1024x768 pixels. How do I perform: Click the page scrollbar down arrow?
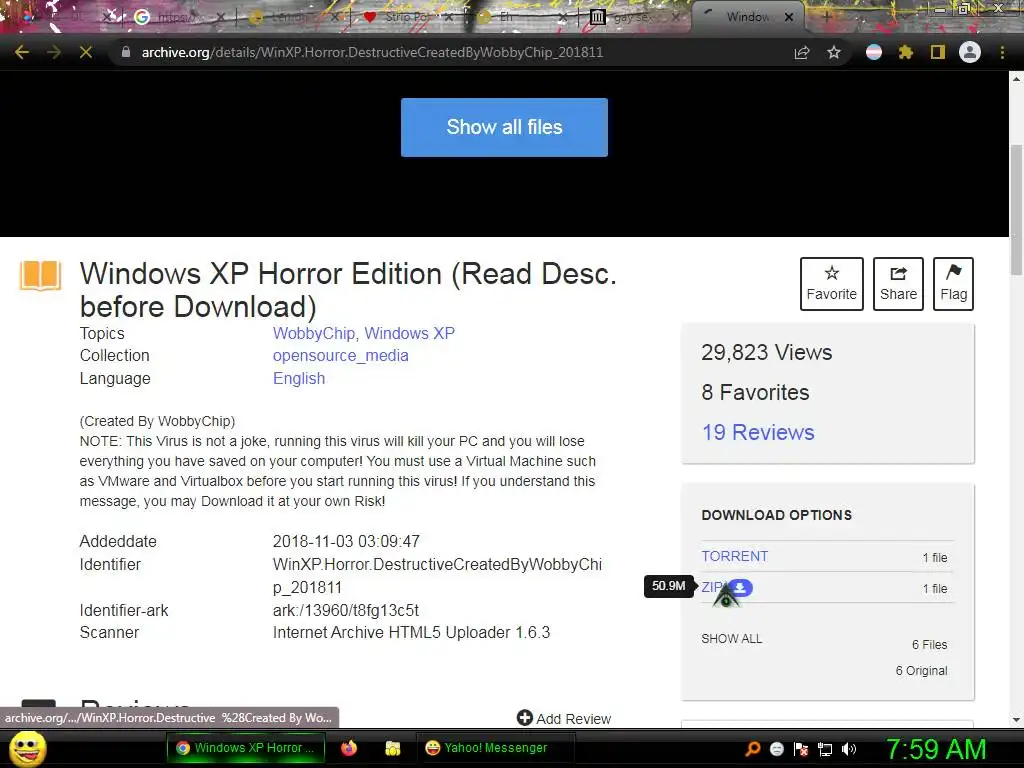coord(1016,720)
